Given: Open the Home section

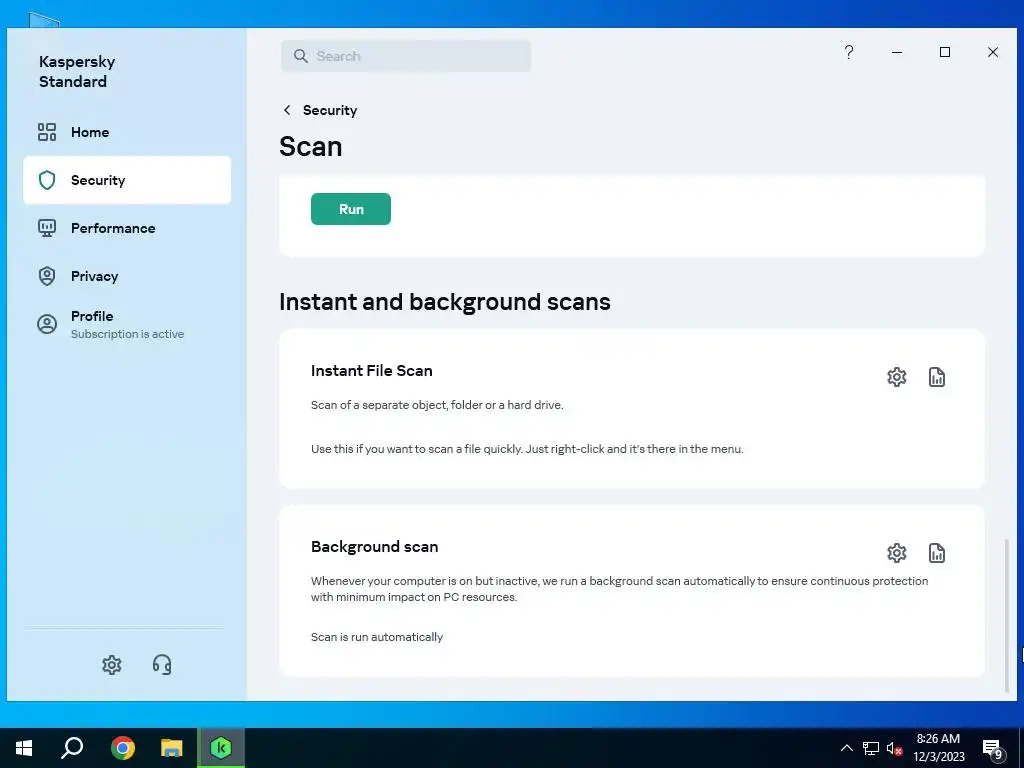Looking at the screenshot, I should point(127,132).
